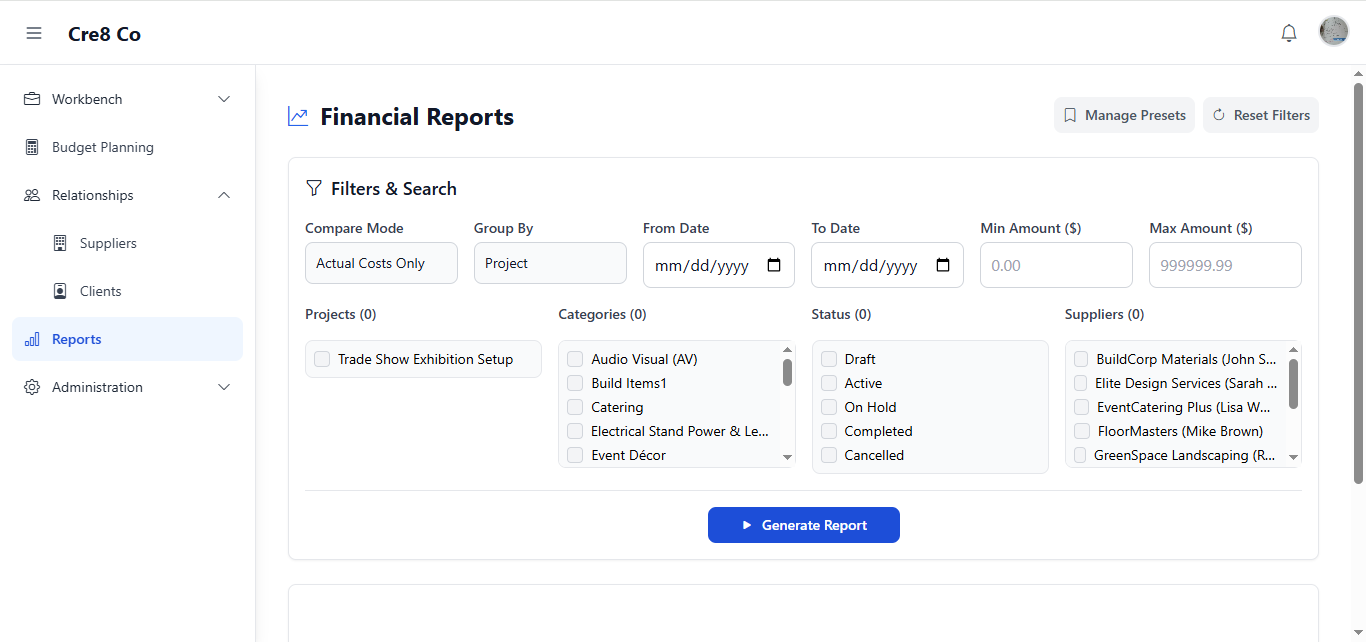
Task: Open the Group By dropdown
Action: tap(550, 263)
